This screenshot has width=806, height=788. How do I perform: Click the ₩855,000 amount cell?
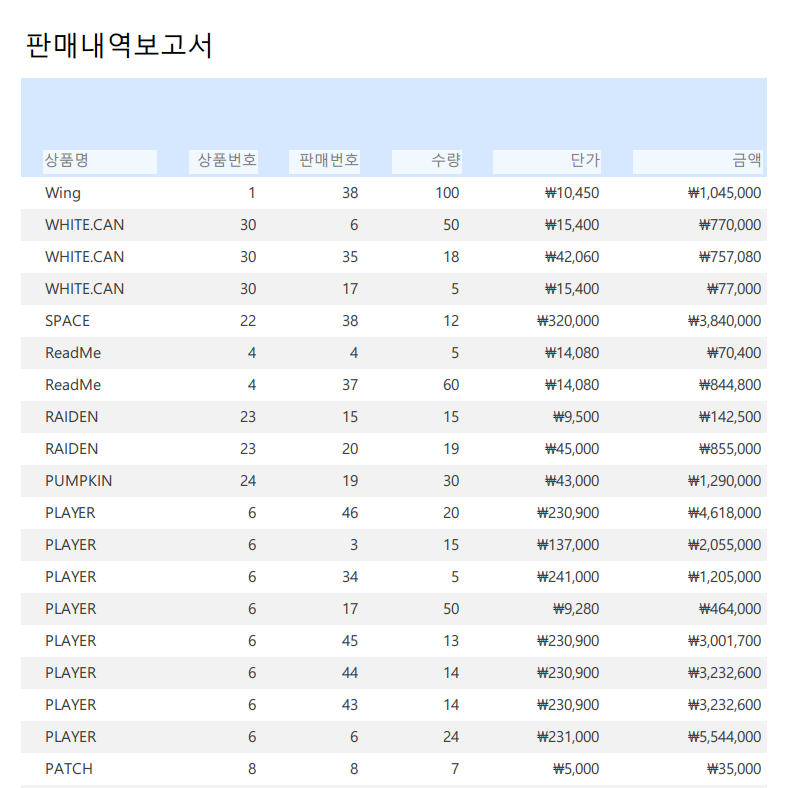click(730, 449)
